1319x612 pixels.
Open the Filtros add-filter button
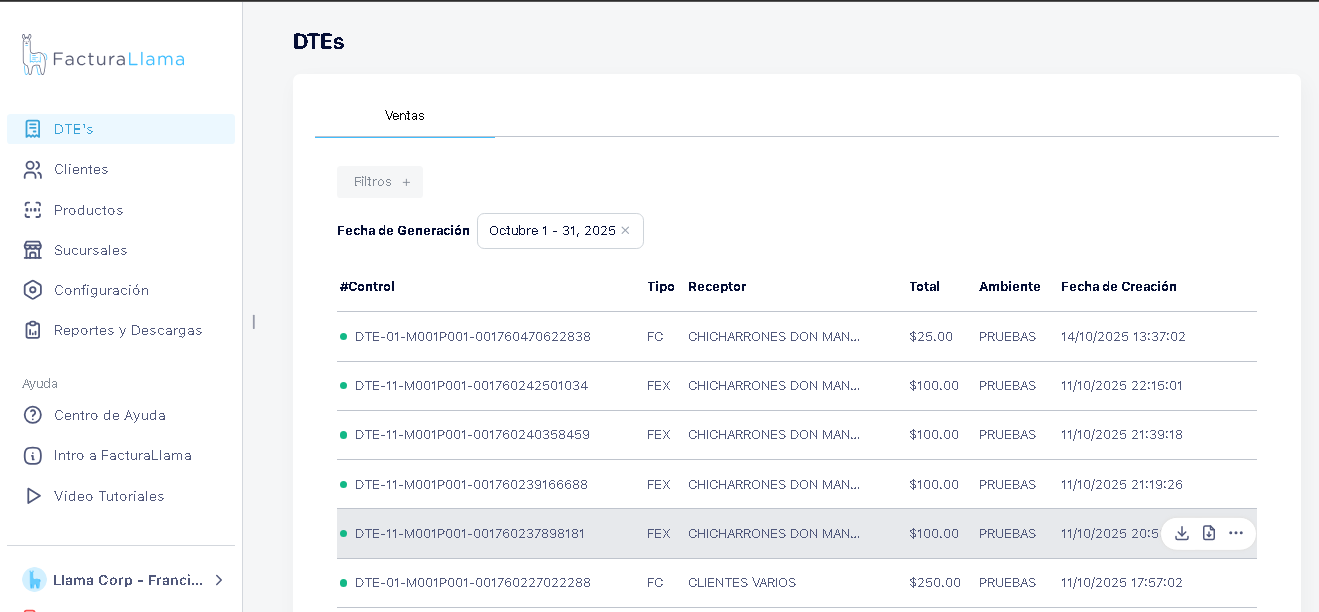[380, 182]
